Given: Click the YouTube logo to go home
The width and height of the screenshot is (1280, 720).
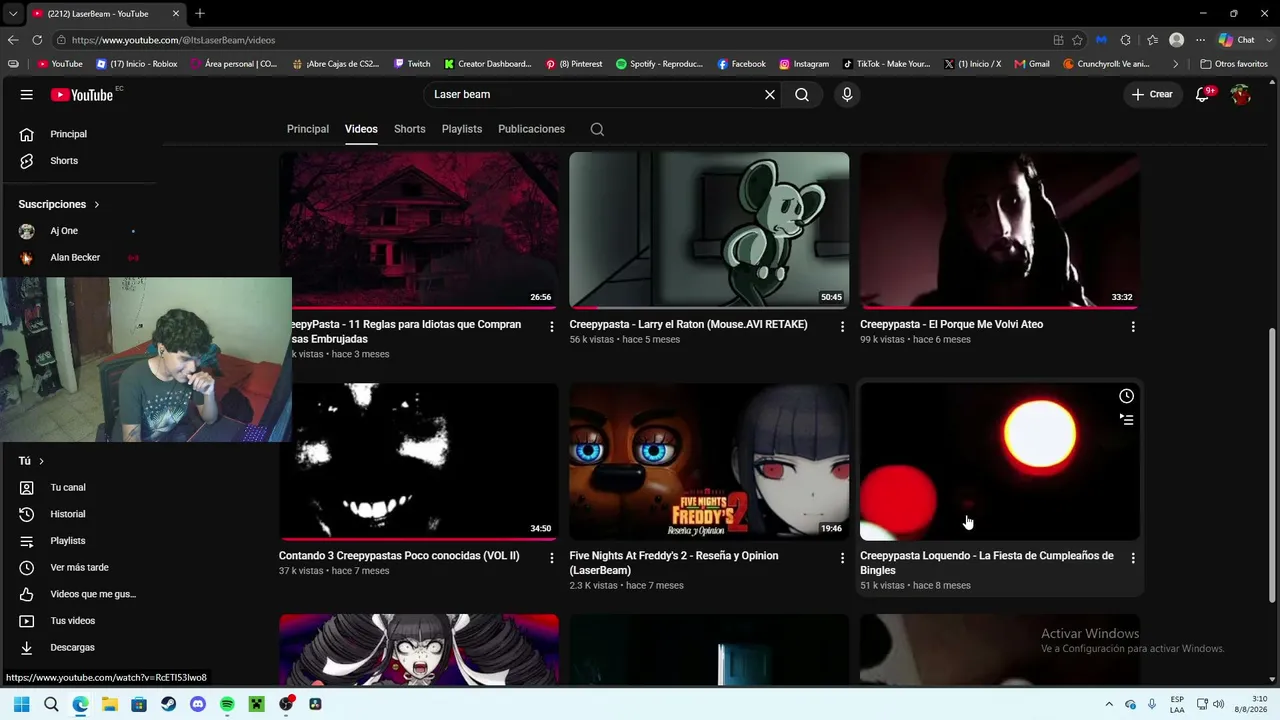Looking at the screenshot, I should point(82,95).
